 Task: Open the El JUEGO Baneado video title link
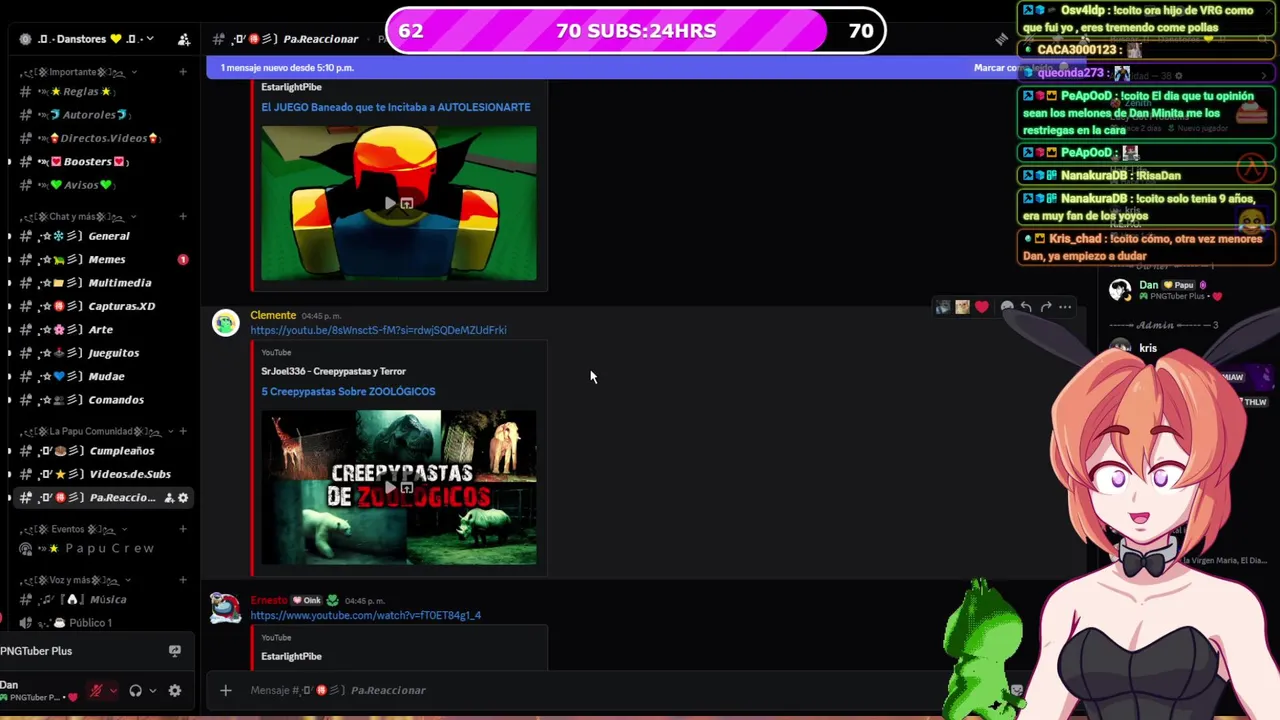(x=396, y=107)
